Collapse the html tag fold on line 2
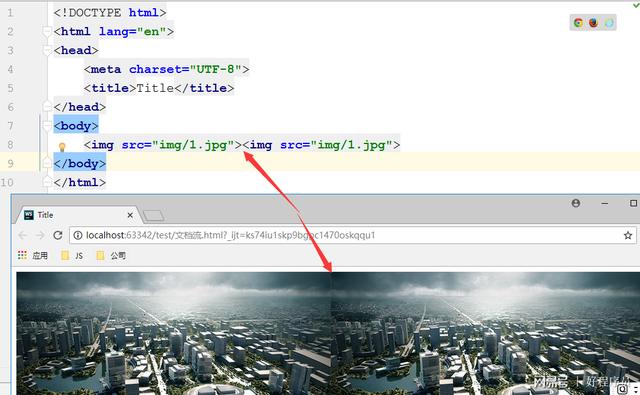The image size is (640, 395). (x=47, y=31)
